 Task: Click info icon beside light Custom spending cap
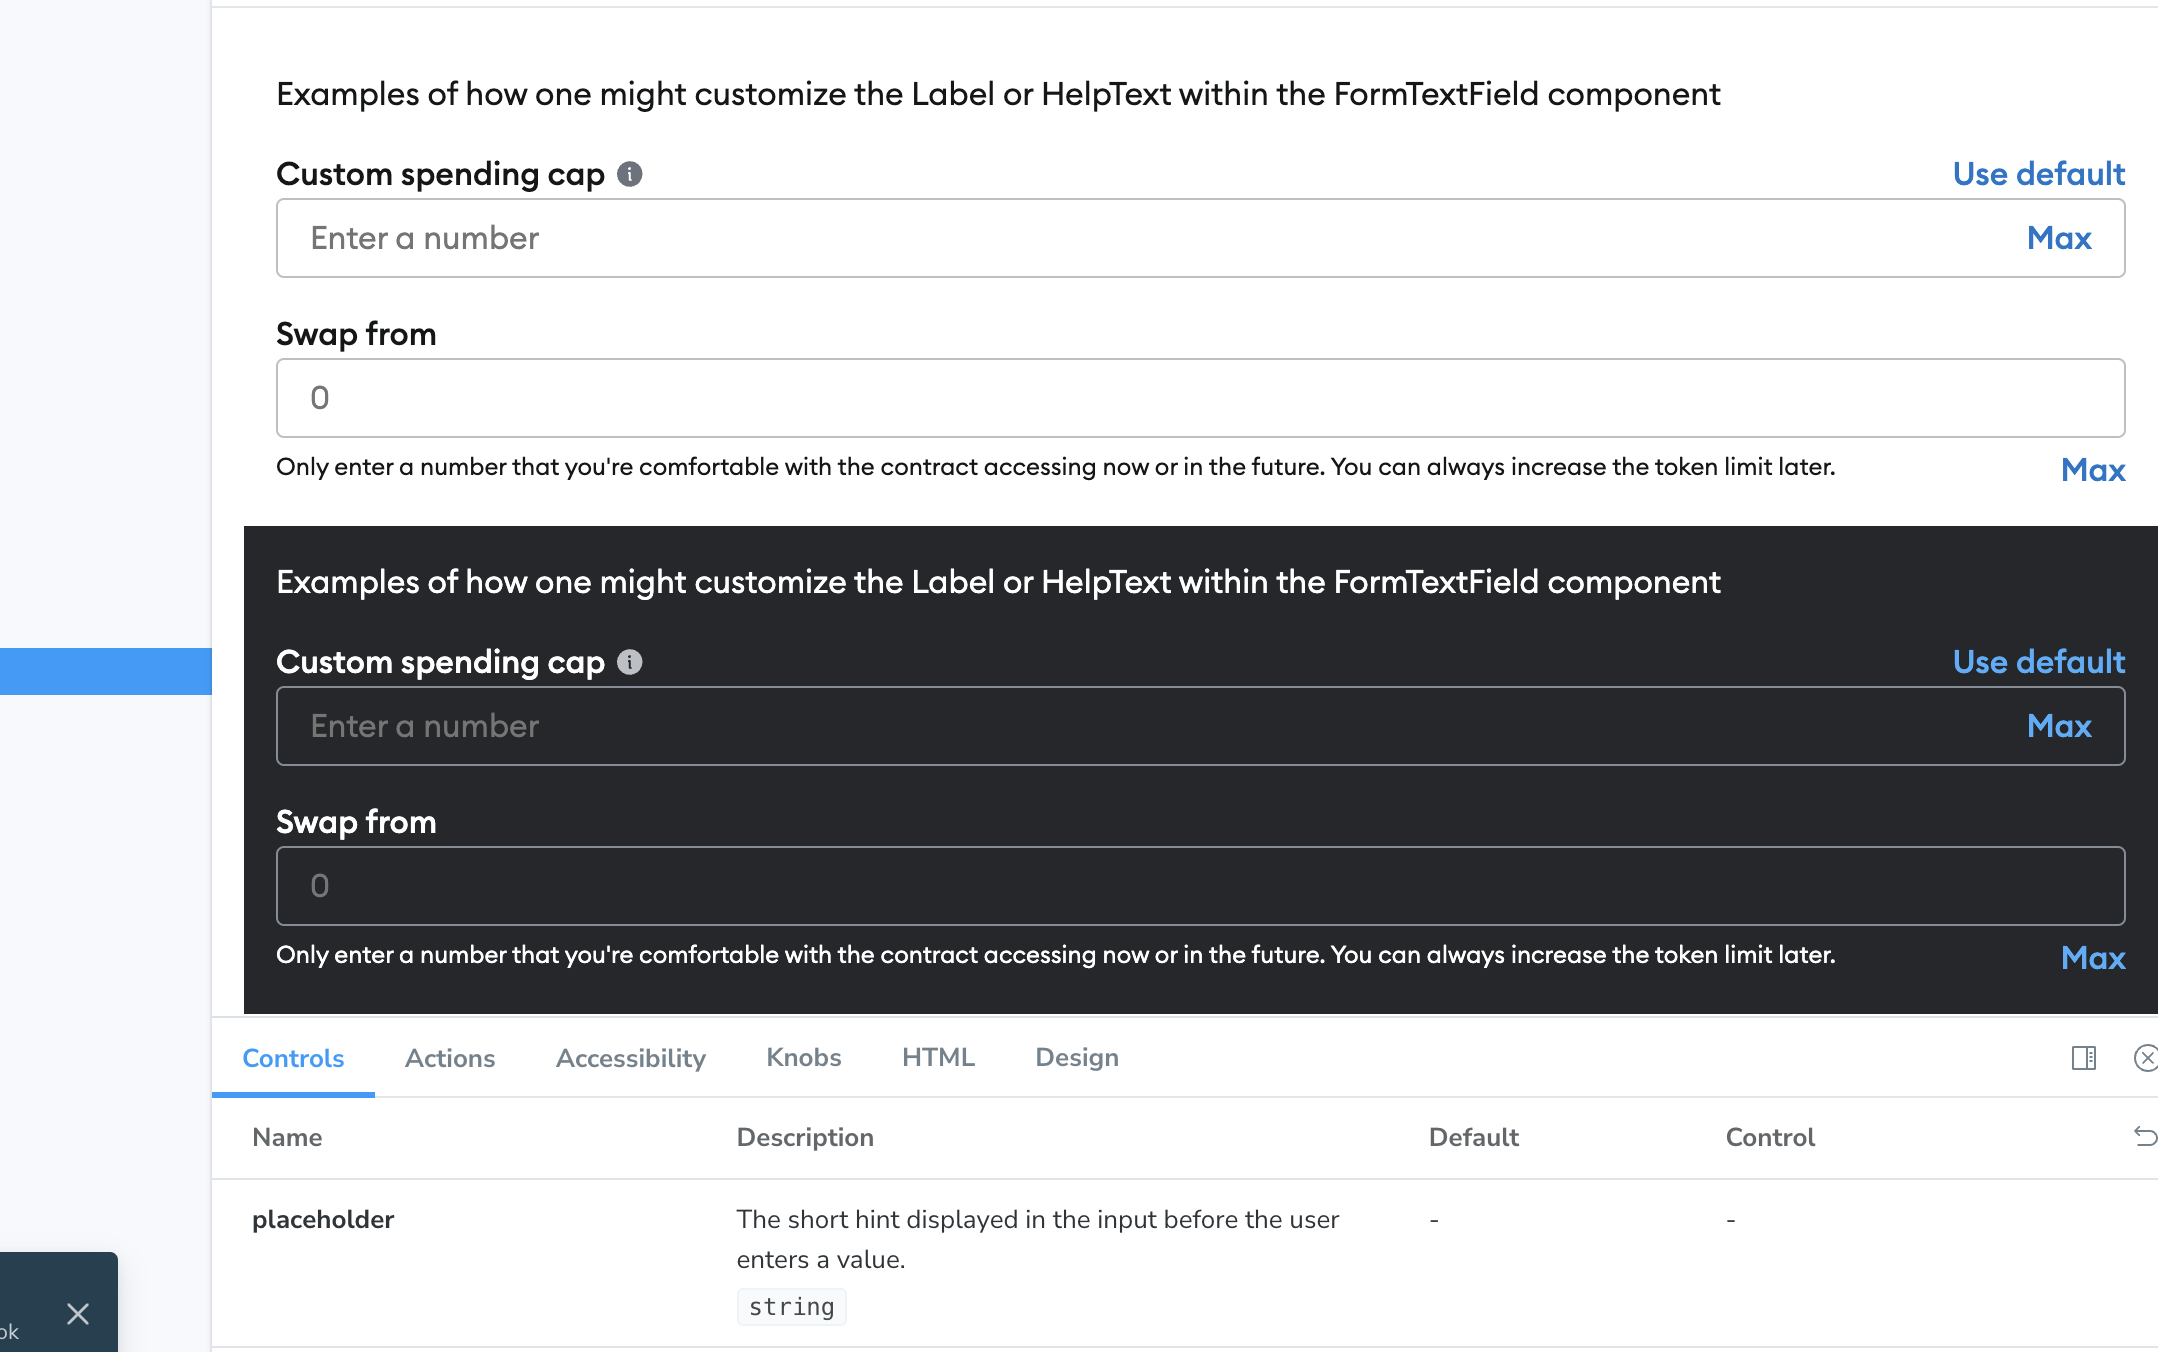(x=629, y=174)
